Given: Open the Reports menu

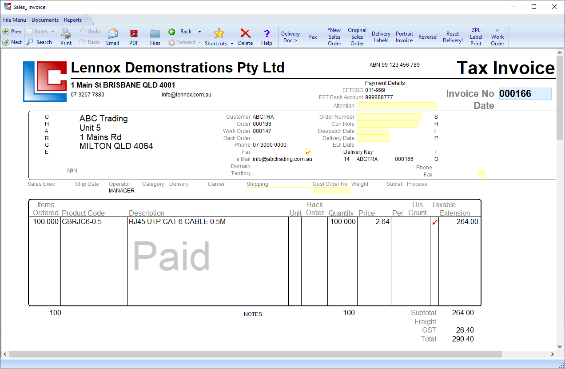Looking at the screenshot, I should (x=73, y=20).
